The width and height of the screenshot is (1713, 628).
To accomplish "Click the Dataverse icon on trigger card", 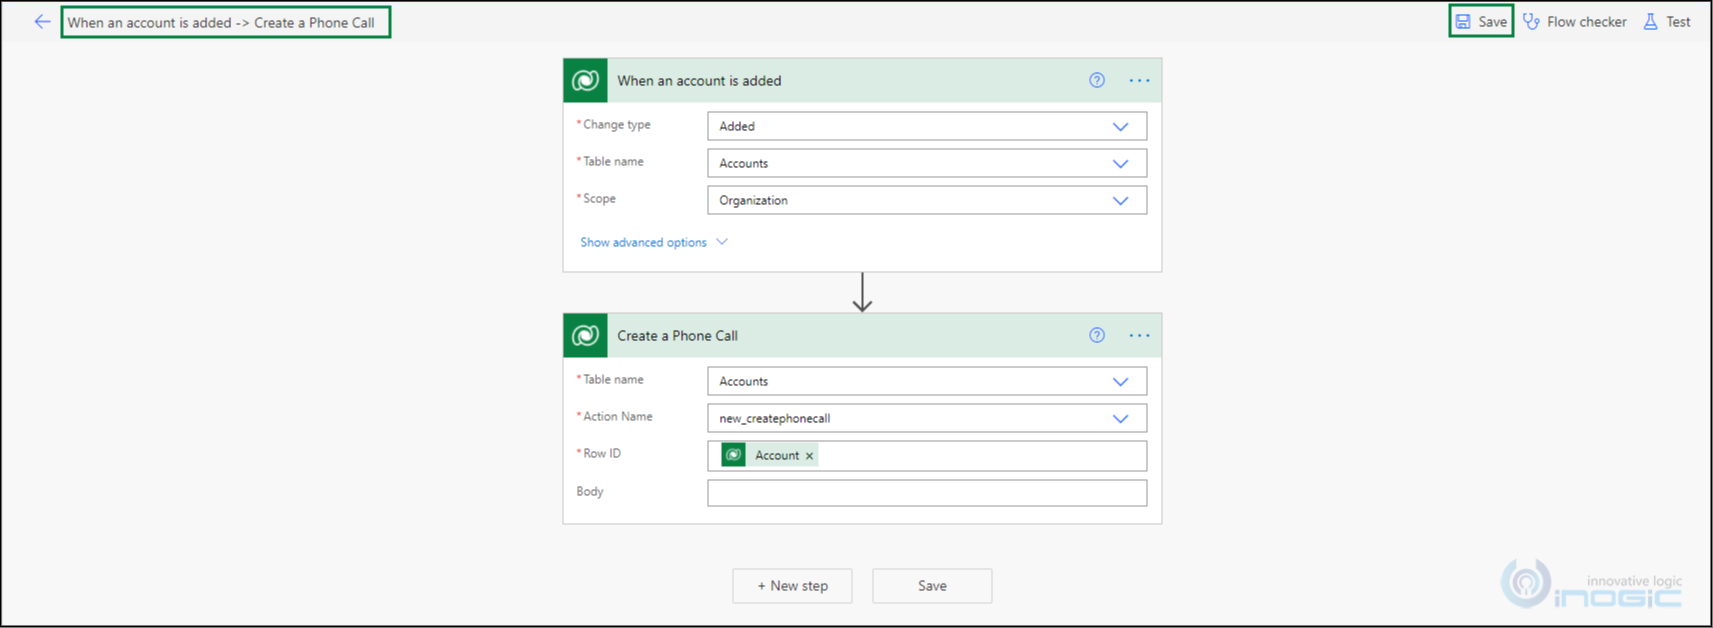I will 585,81.
